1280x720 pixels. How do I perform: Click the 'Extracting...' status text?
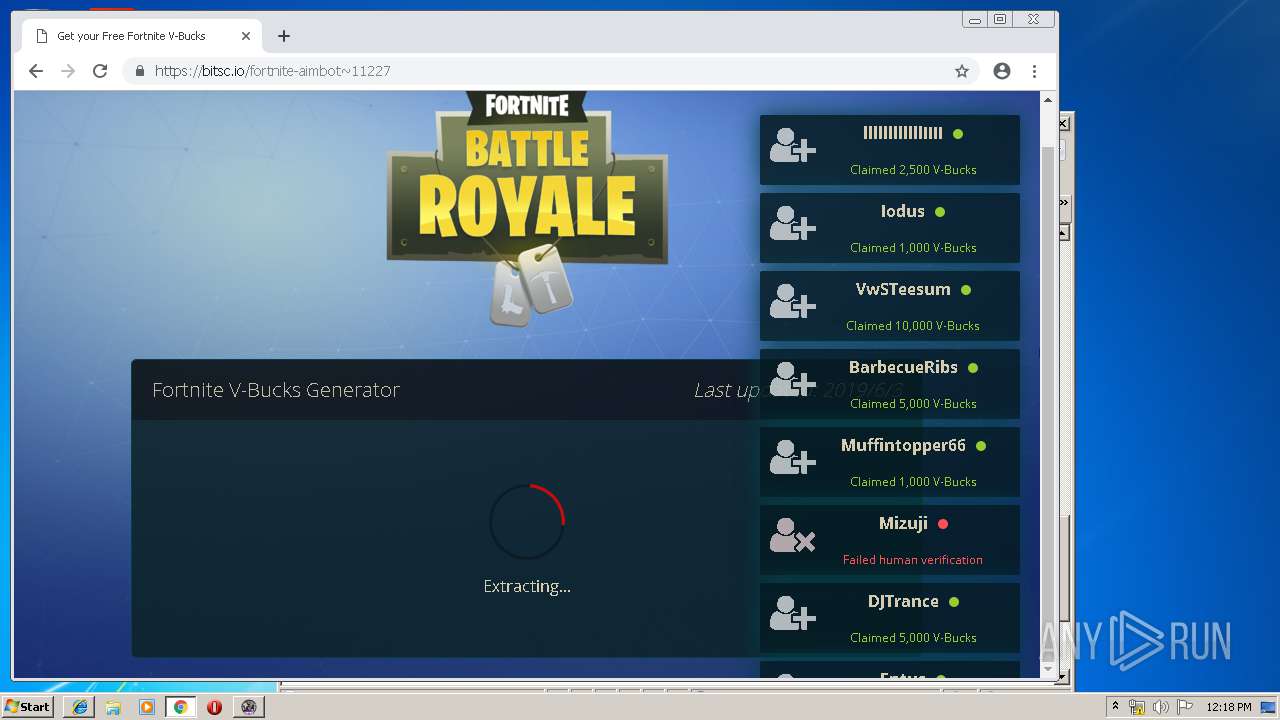(x=527, y=586)
